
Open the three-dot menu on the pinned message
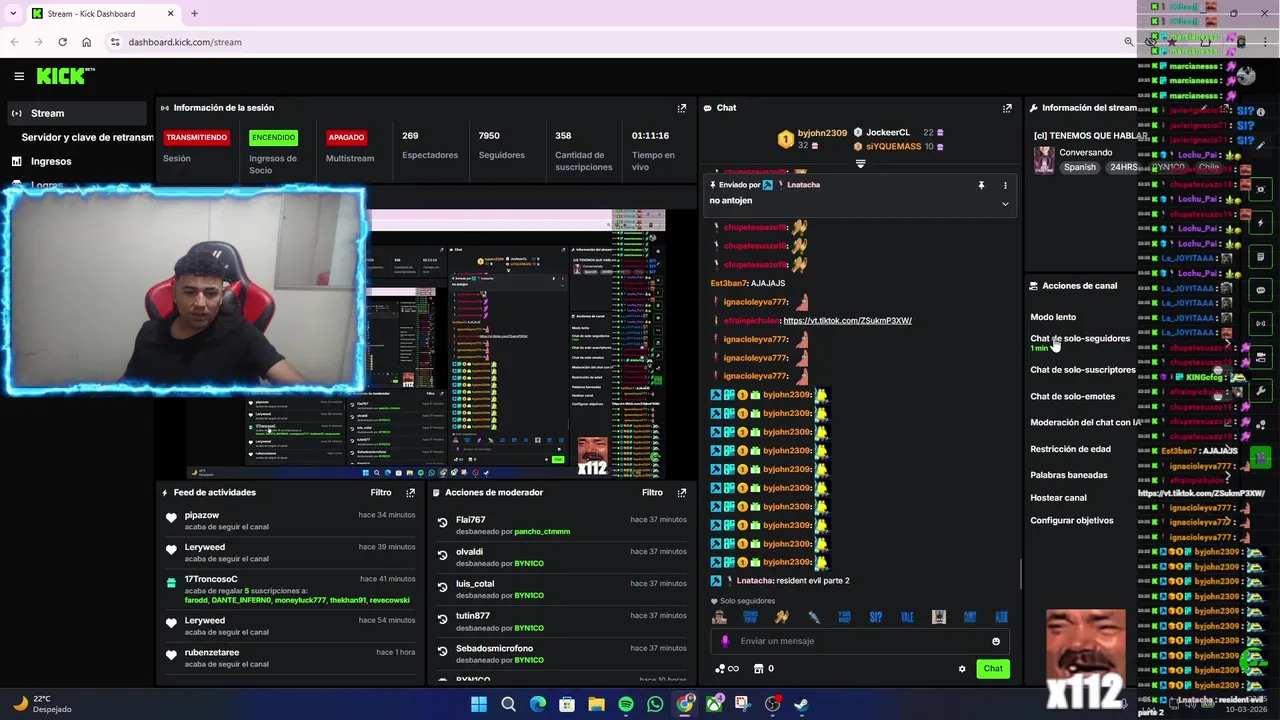[x=1005, y=185]
